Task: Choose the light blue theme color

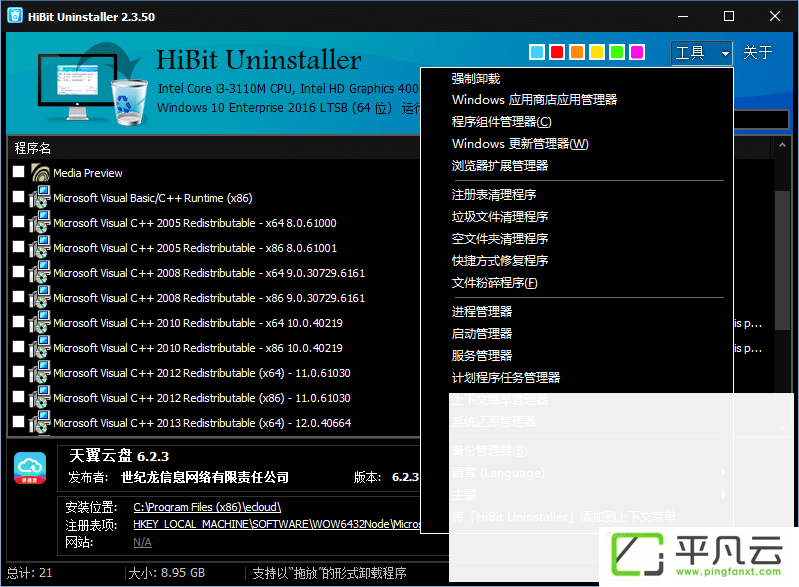Action: [537, 52]
